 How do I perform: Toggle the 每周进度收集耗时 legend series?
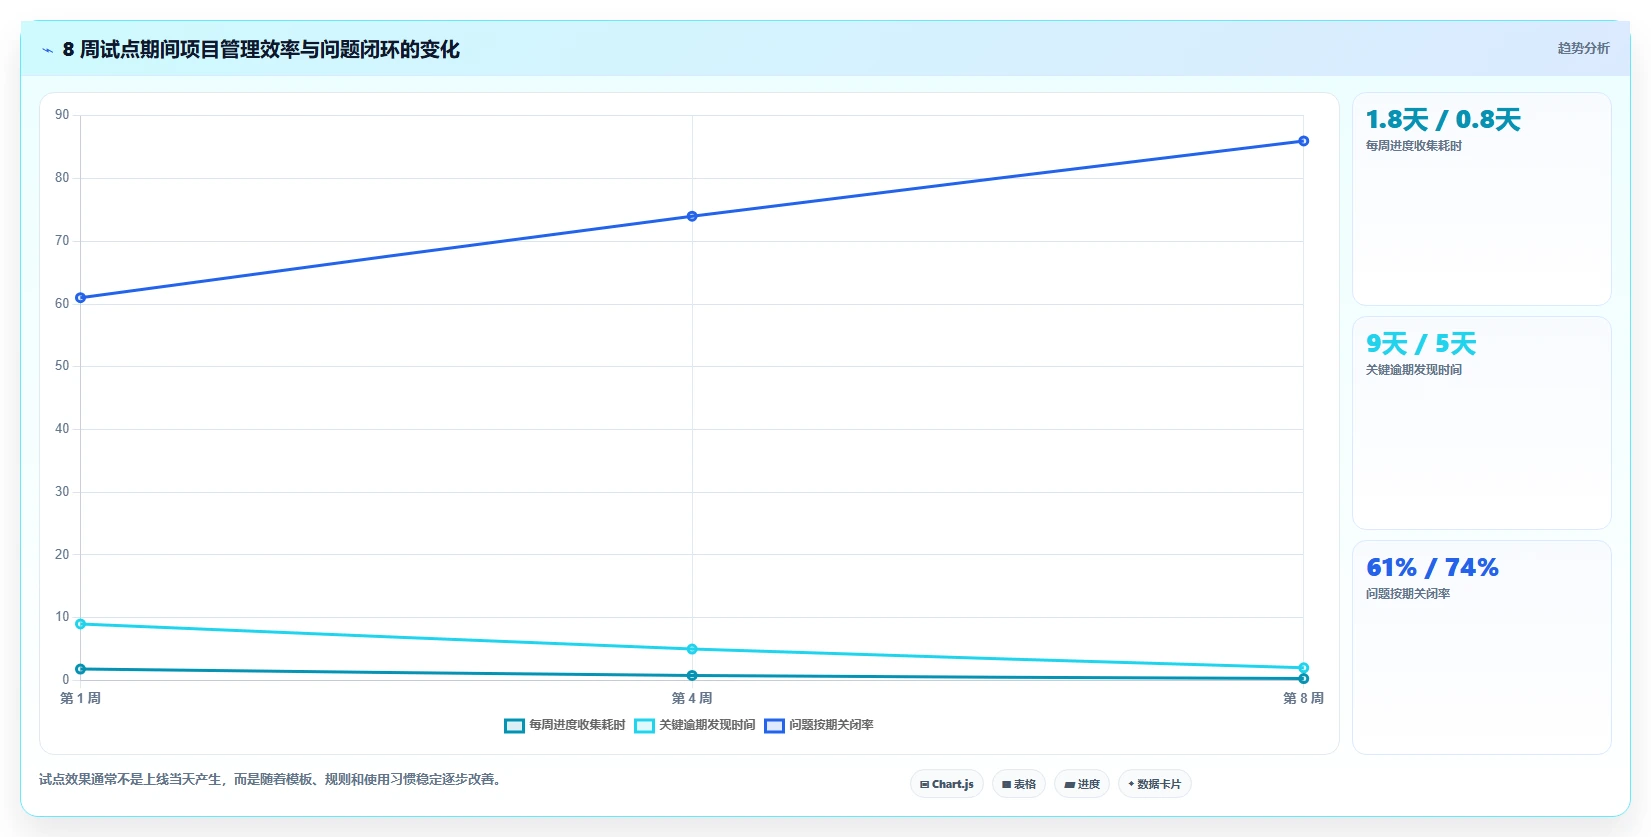(565, 725)
